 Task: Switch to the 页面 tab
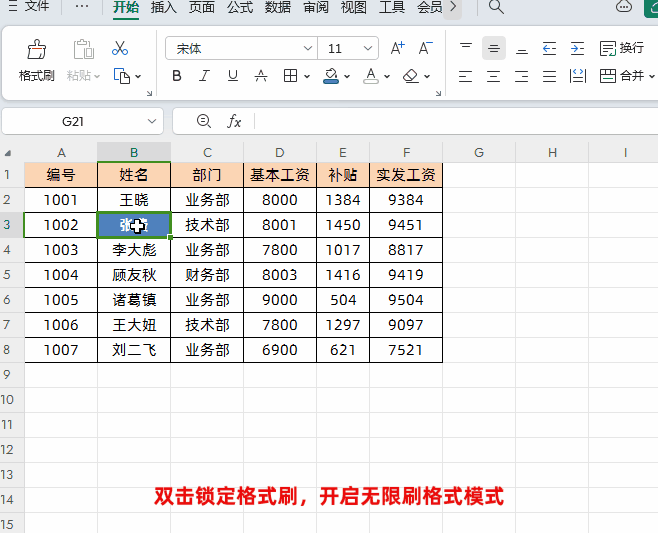pos(201,7)
